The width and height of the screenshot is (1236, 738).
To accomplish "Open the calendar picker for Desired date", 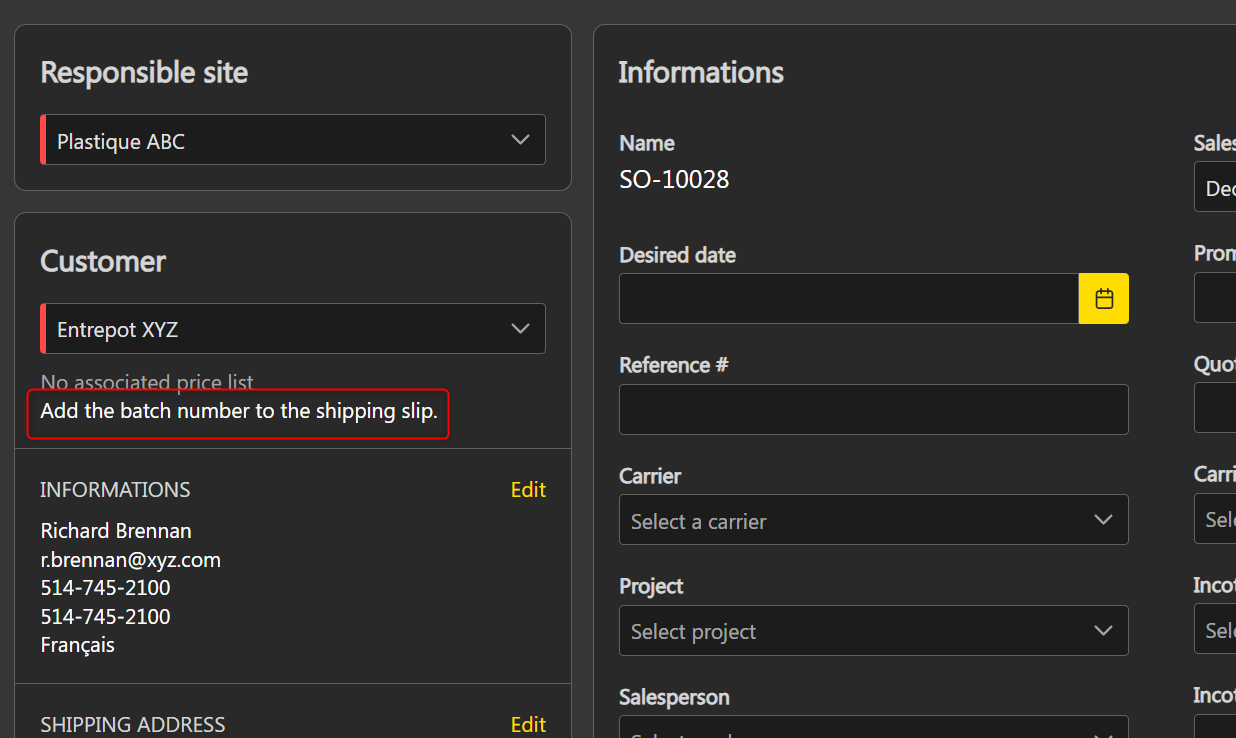I will coord(1103,299).
